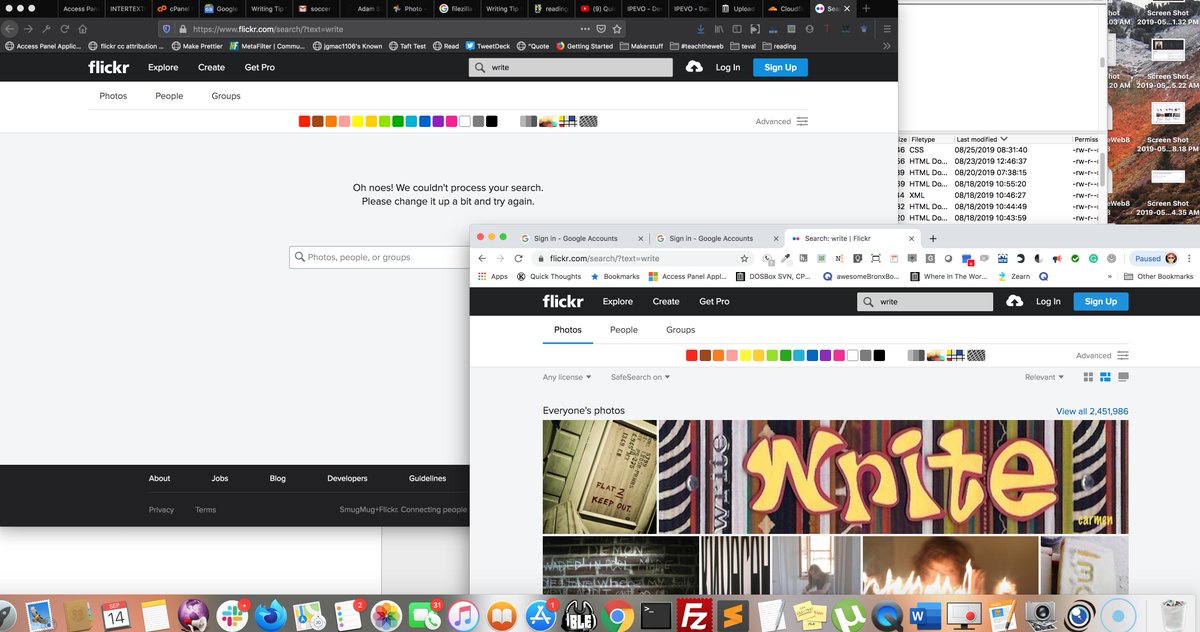The image size is (1200, 632).
Task: Reload the page in Chrome
Action: pos(518,258)
